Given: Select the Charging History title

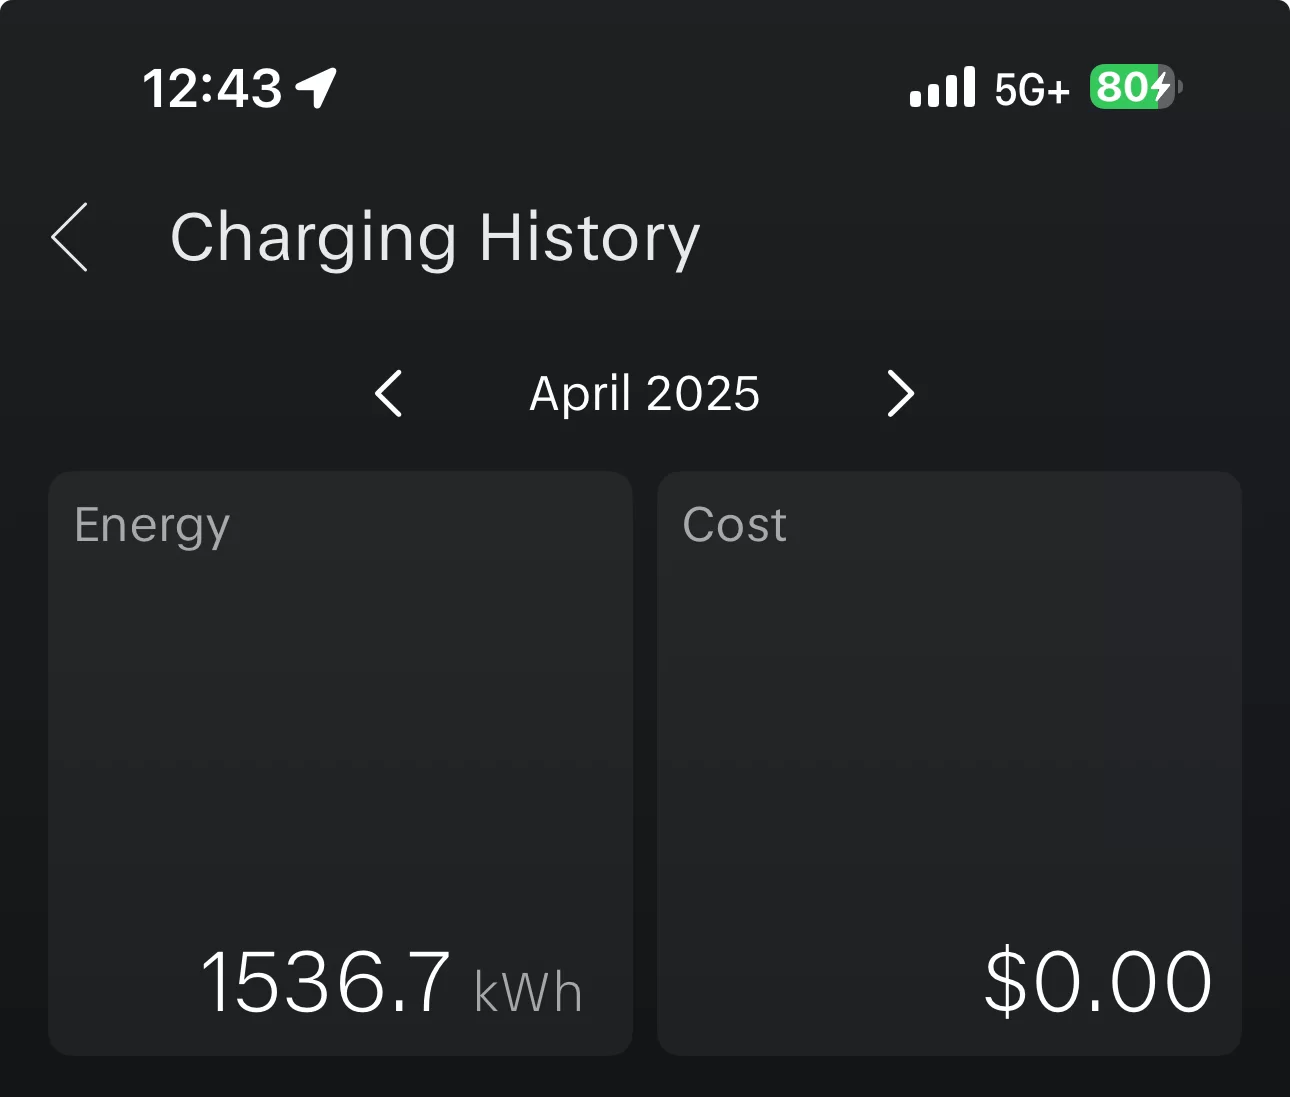Looking at the screenshot, I should (435, 238).
